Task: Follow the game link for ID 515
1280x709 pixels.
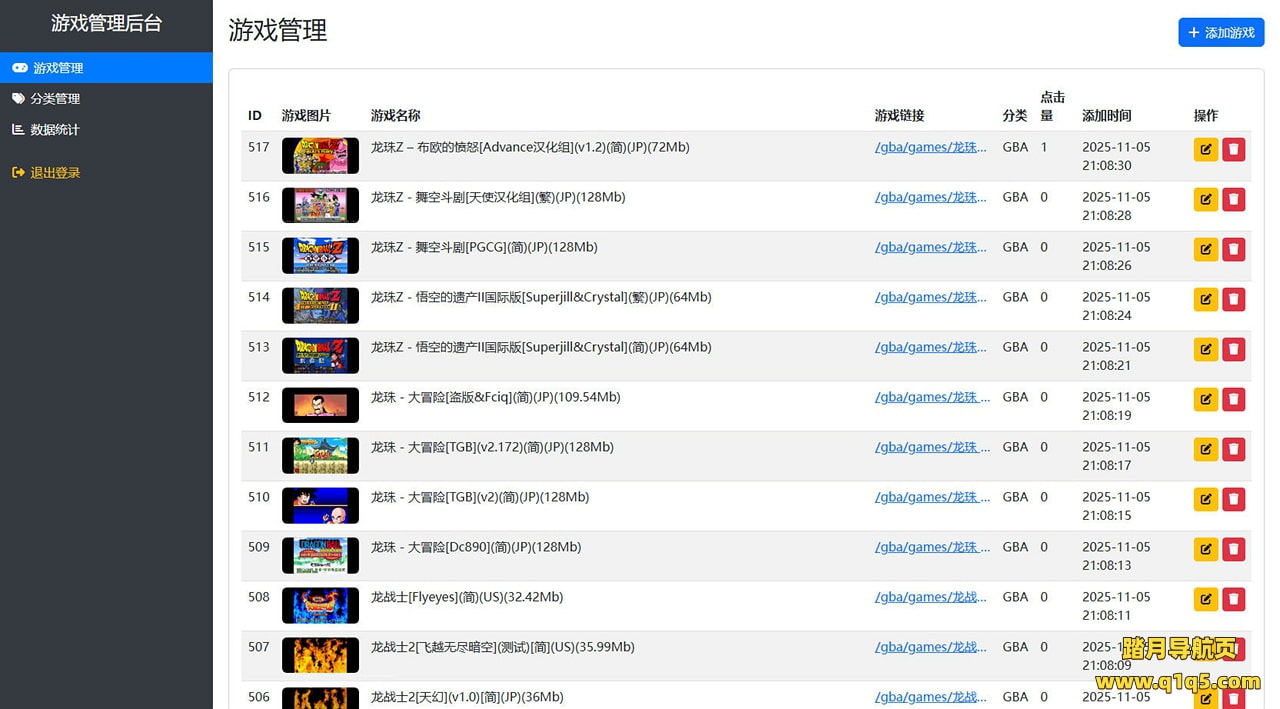Action: (930, 247)
